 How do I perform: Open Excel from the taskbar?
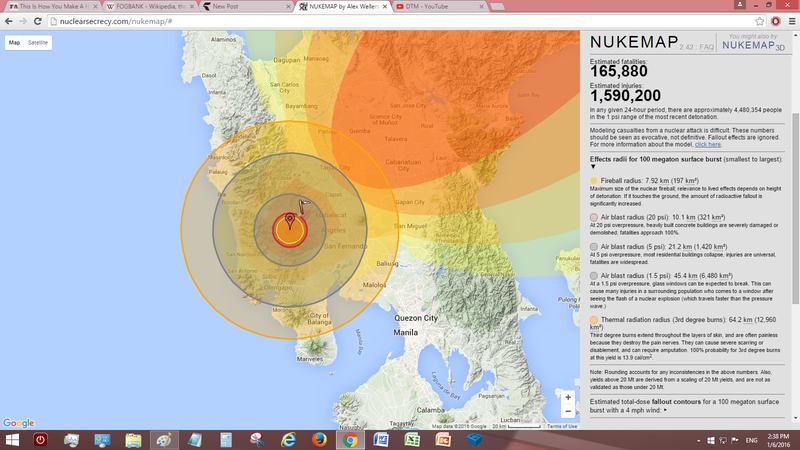click(x=412, y=440)
